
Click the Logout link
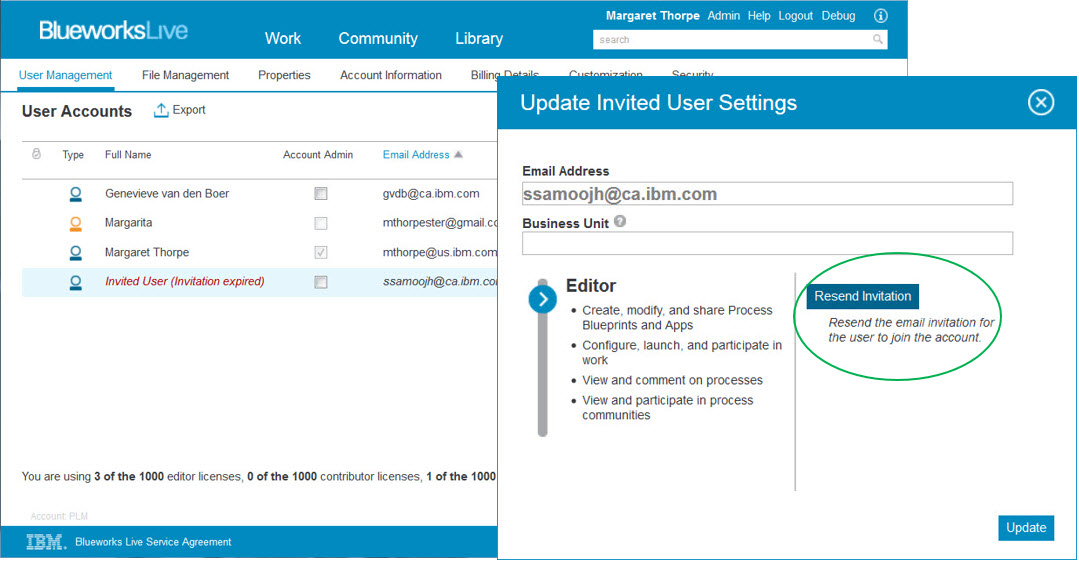[x=795, y=15]
